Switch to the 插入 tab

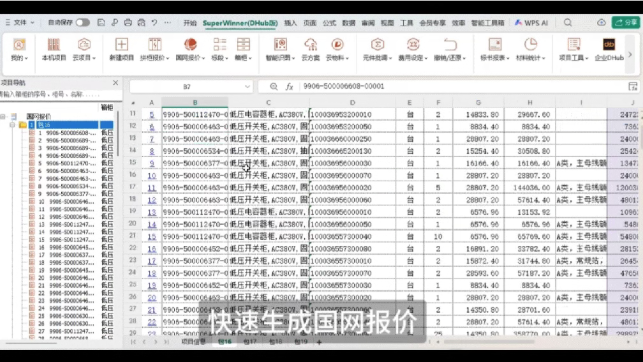[x=290, y=23]
